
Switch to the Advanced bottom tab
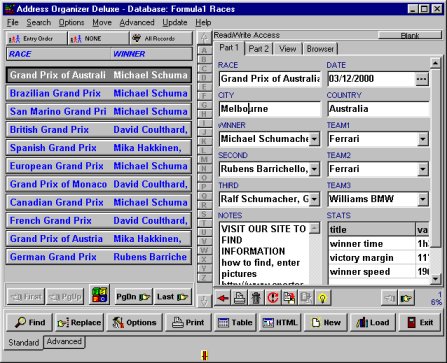point(64,341)
